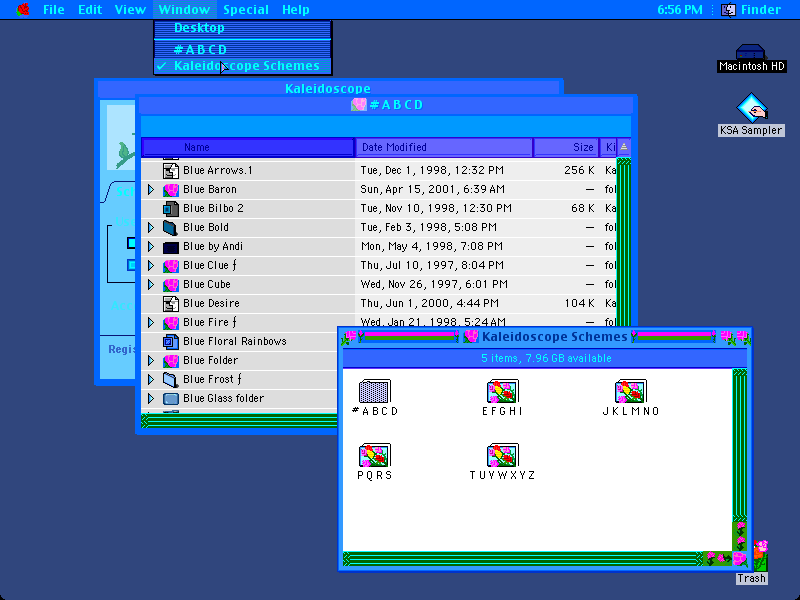
Task: Expand the Blue Clue ƒ folder
Action: click(x=151, y=265)
